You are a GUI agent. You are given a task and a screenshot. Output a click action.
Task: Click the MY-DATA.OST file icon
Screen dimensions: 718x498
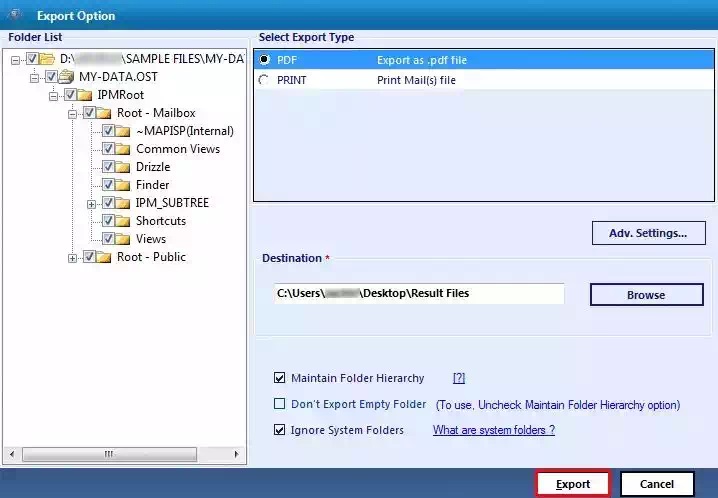pos(66,77)
